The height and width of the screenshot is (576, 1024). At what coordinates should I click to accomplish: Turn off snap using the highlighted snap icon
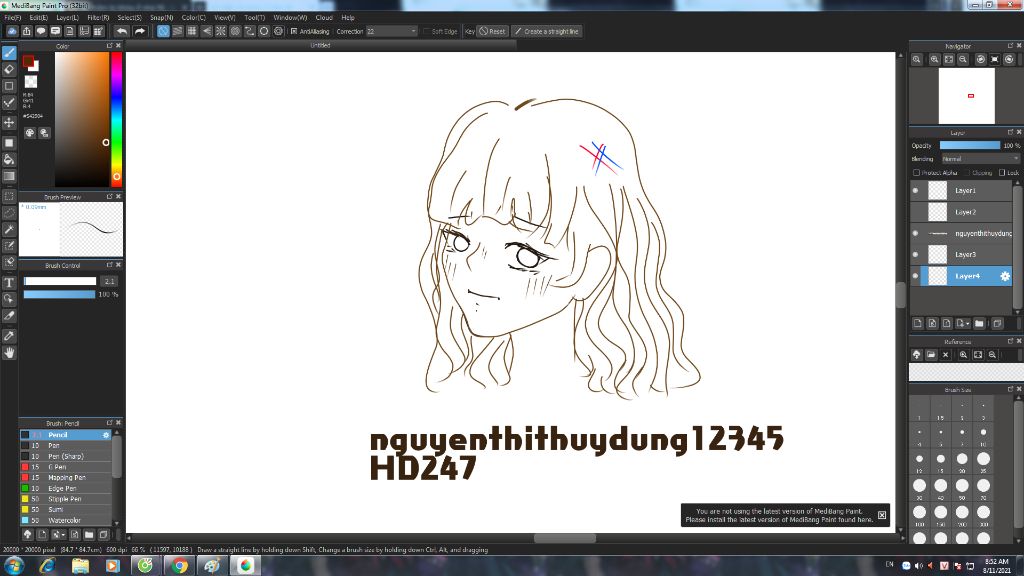coord(163,31)
